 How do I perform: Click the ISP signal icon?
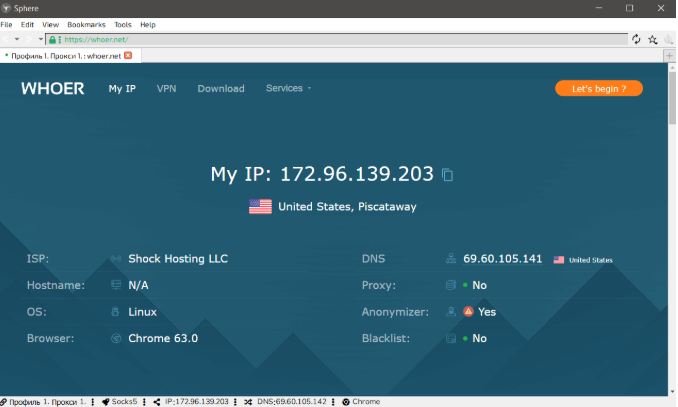[x=116, y=259]
